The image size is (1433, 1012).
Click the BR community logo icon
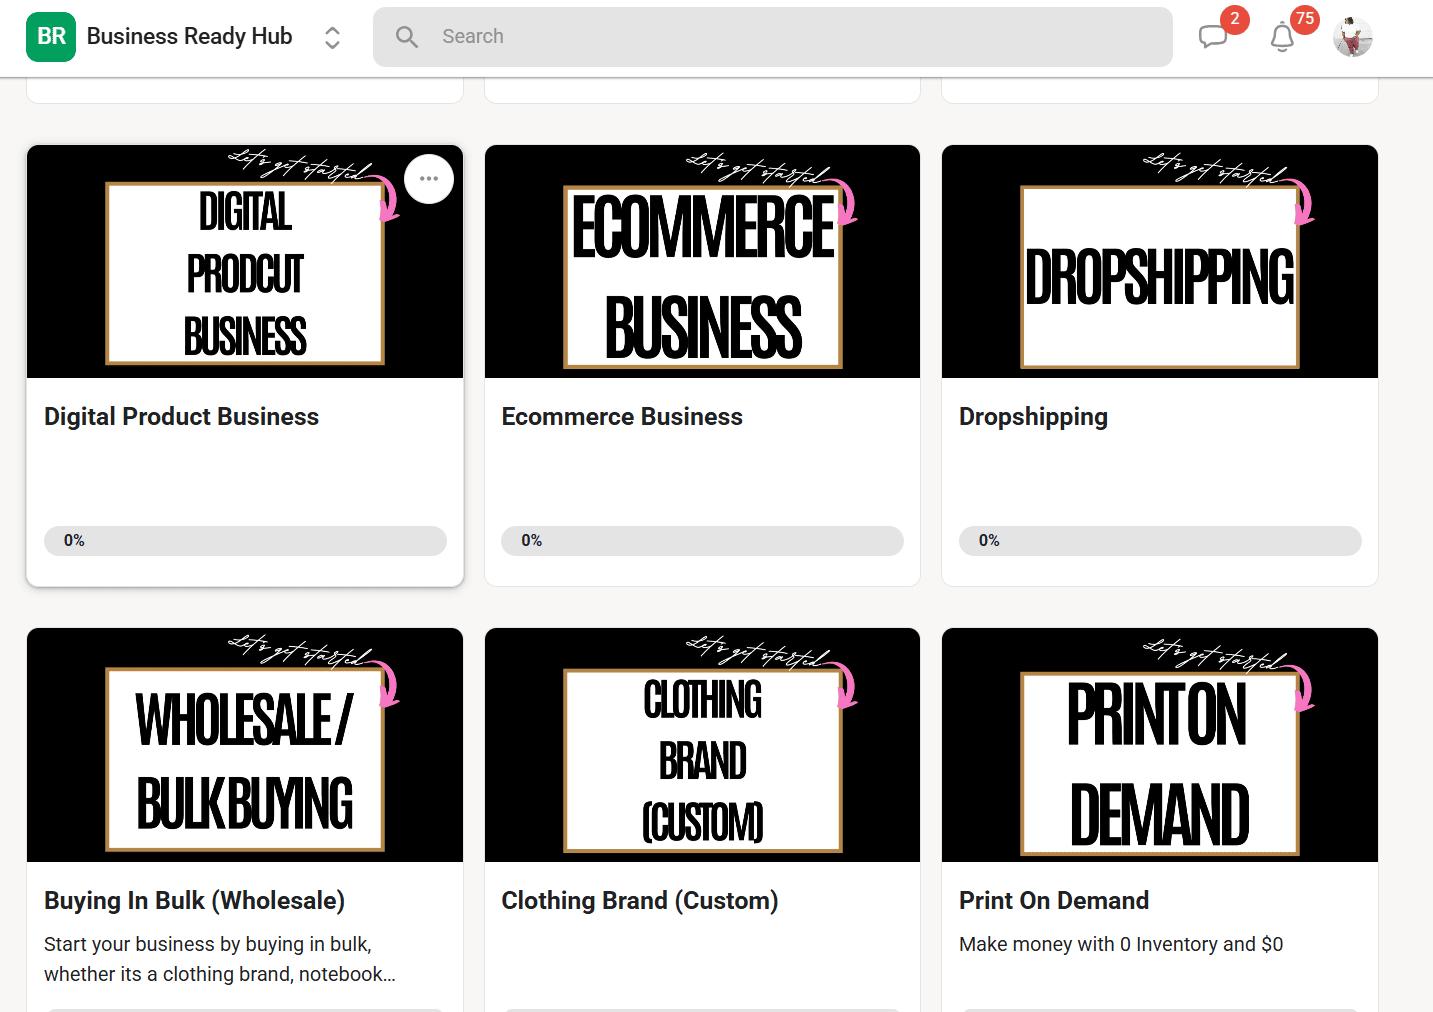51,37
